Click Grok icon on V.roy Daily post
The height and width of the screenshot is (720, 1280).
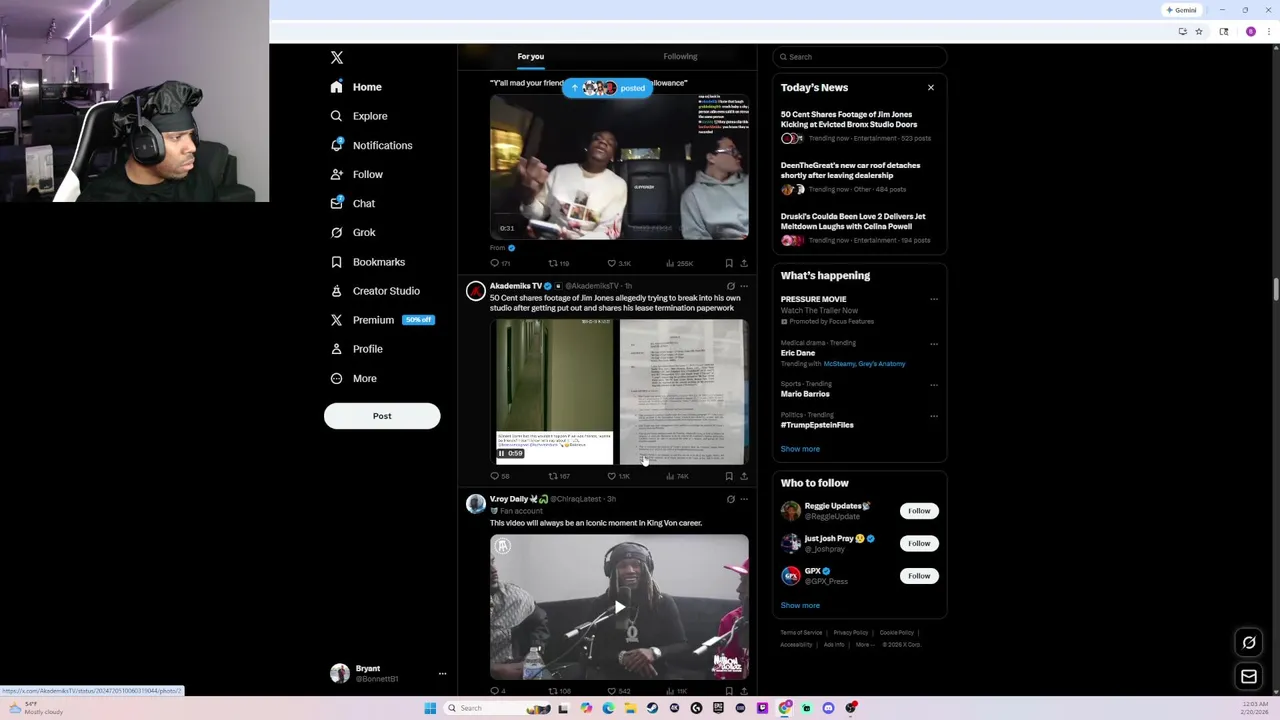click(730, 499)
